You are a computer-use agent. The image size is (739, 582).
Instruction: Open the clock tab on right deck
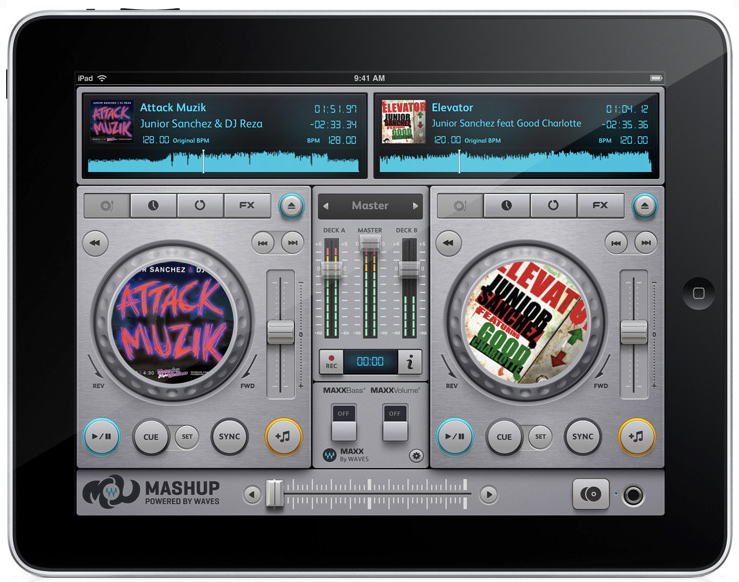coord(507,206)
